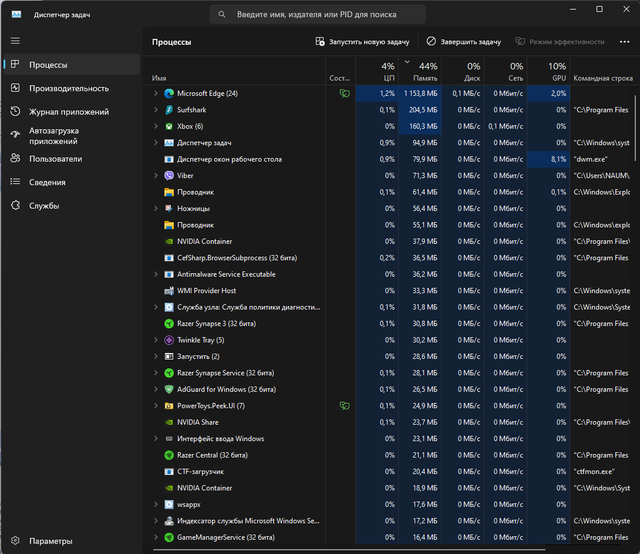Click the Viber process icon
Viewport: 640px width, 554px height.
(x=169, y=176)
